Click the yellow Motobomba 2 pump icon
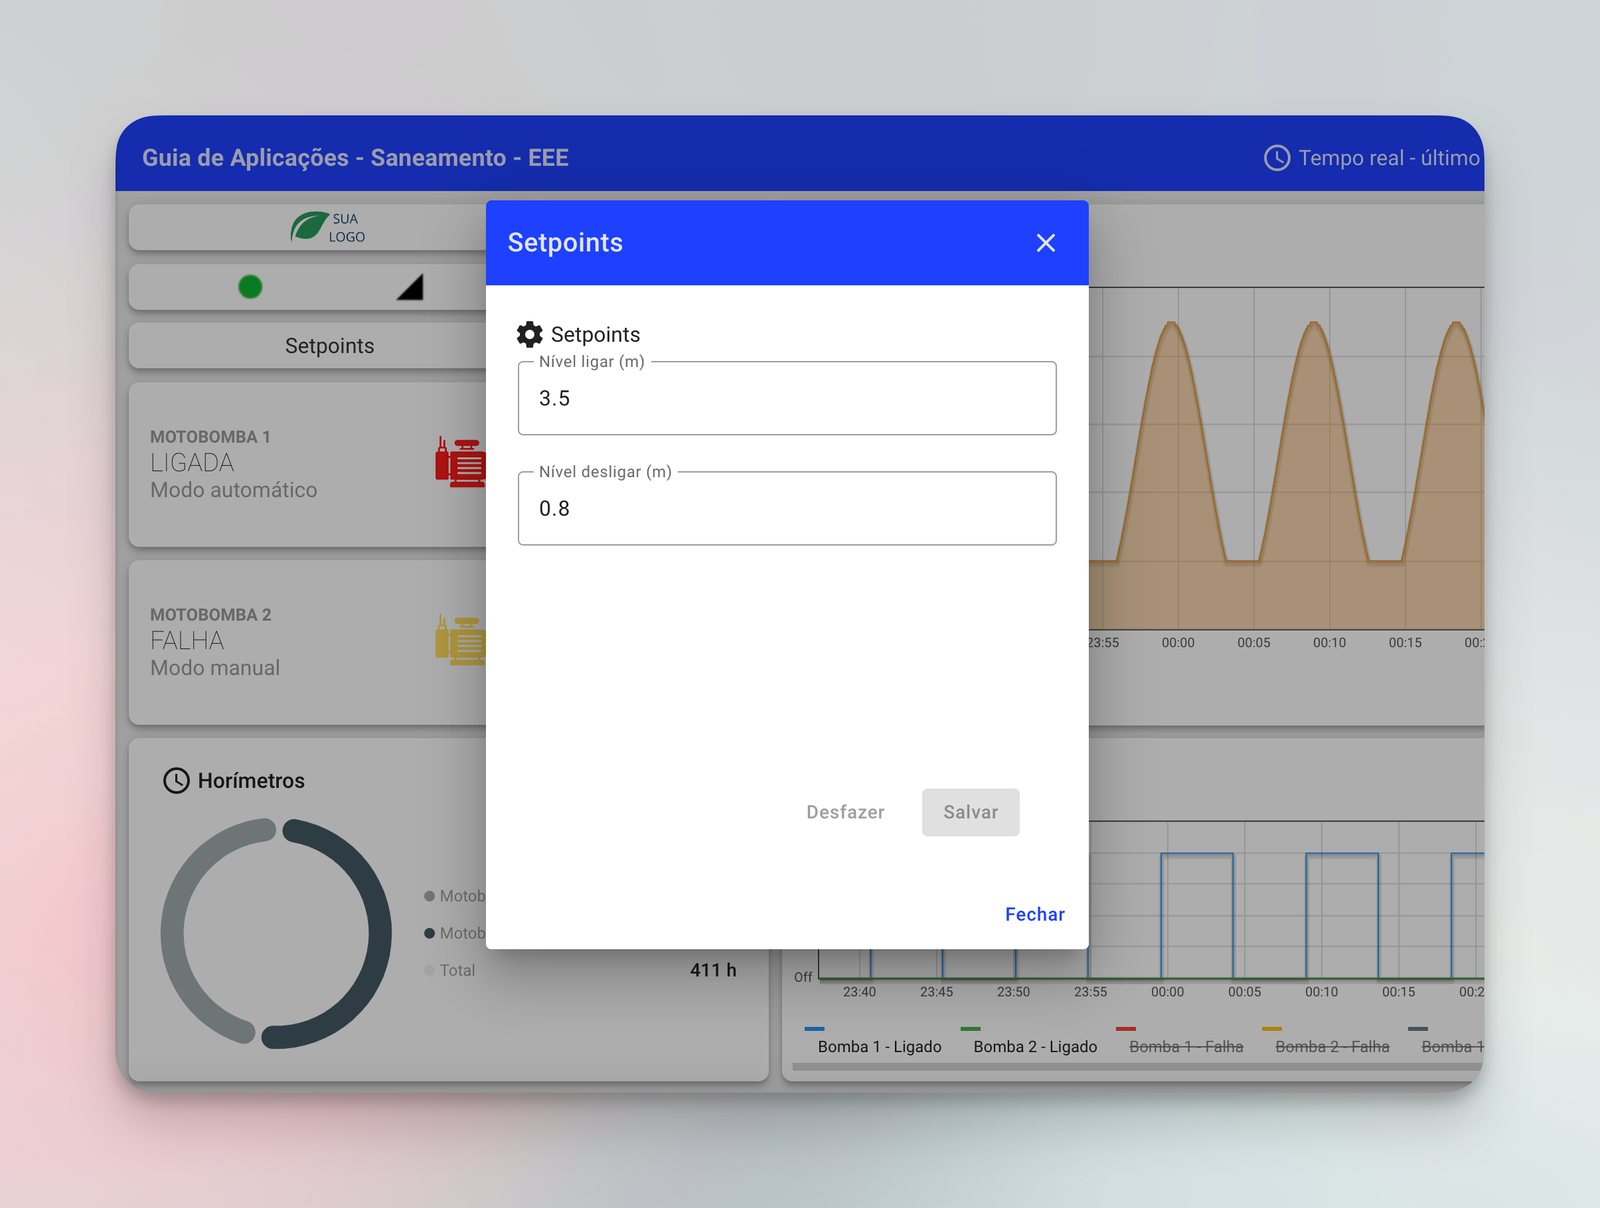The width and height of the screenshot is (1600, 1208). tap(461, 641)
